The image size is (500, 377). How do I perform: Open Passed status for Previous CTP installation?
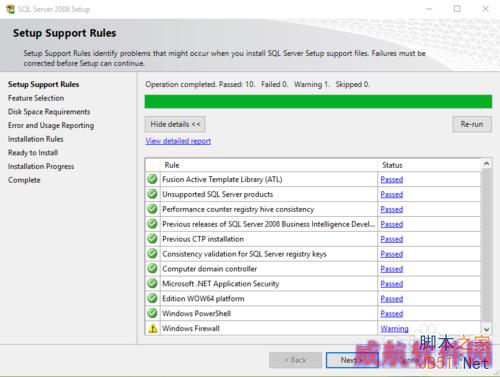(392, 239)
